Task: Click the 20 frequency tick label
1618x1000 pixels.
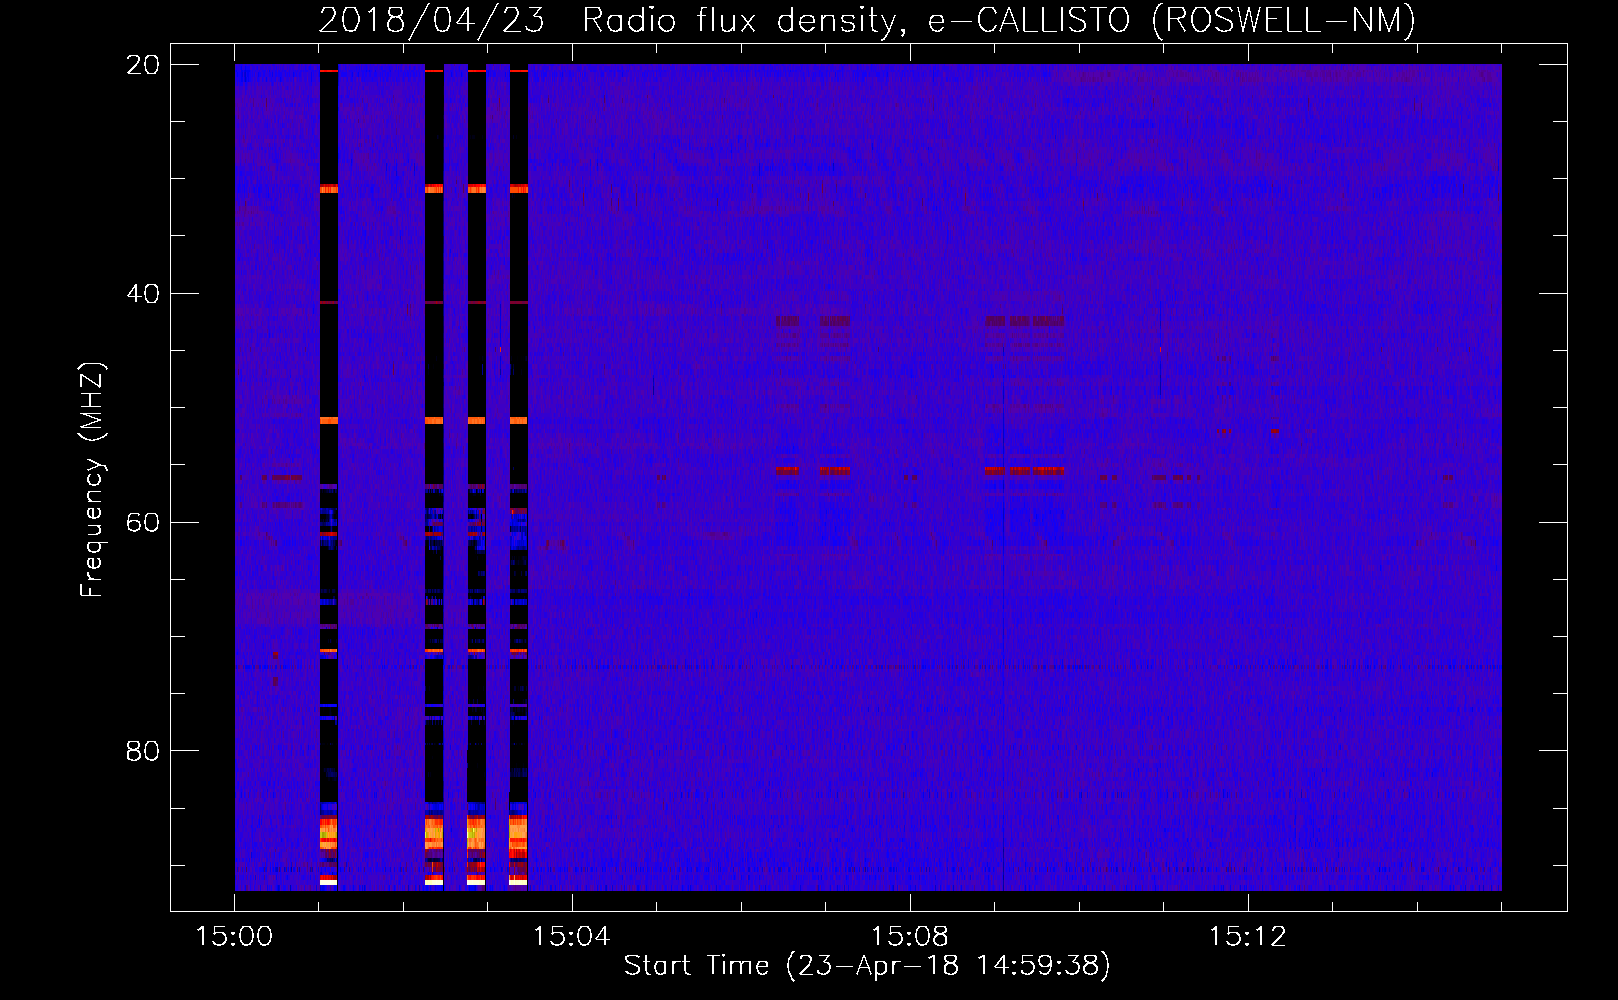Action: (143, 65)
